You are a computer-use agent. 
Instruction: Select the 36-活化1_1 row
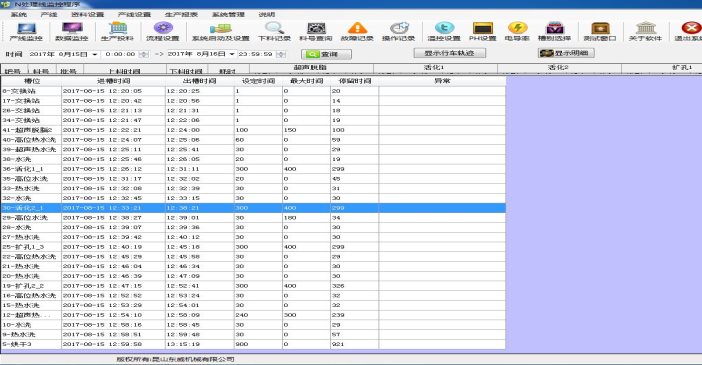click(253, 169)
